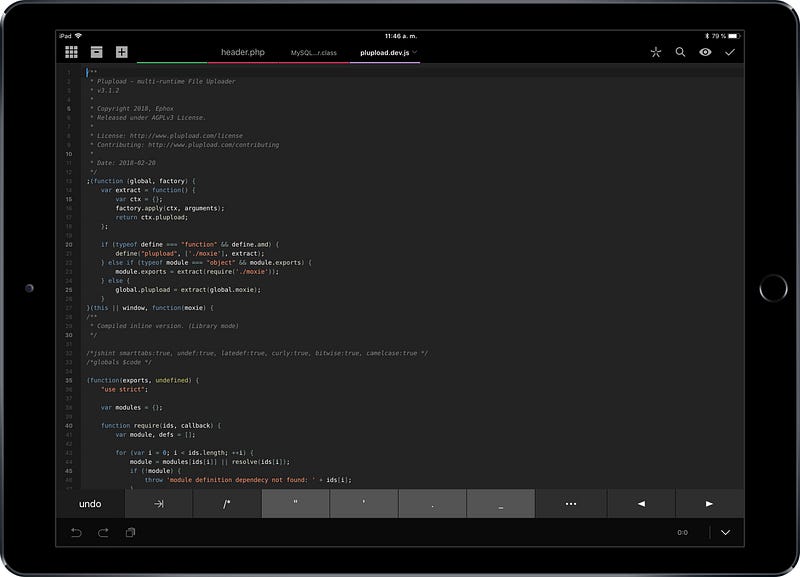This screenshot has width=800, height=577.
Task: Move cursor left with left arrow key
Action: tap(641, 504)
